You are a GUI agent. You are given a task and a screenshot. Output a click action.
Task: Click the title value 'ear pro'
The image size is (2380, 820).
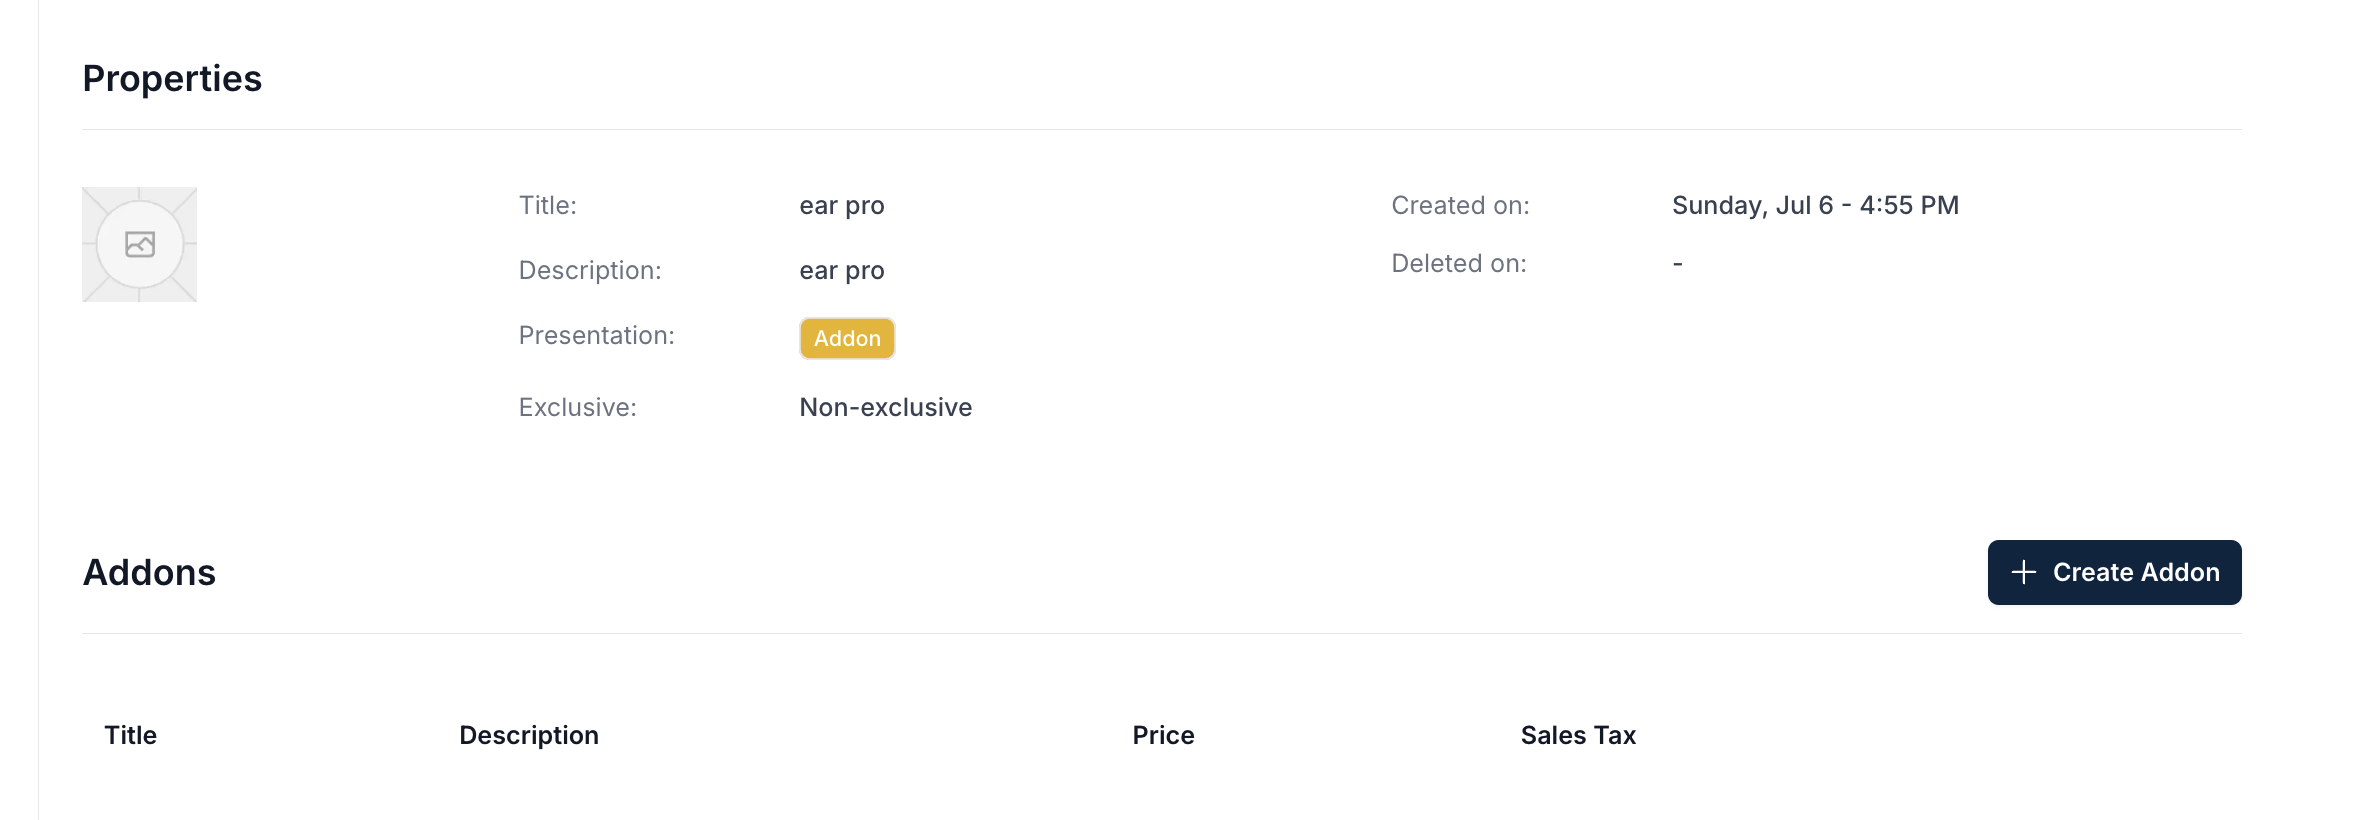842,206
